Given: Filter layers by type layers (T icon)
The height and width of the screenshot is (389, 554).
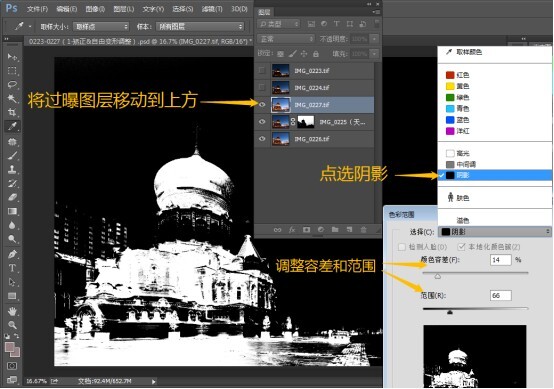Looking at the screenshot, I should click(337, 24).
